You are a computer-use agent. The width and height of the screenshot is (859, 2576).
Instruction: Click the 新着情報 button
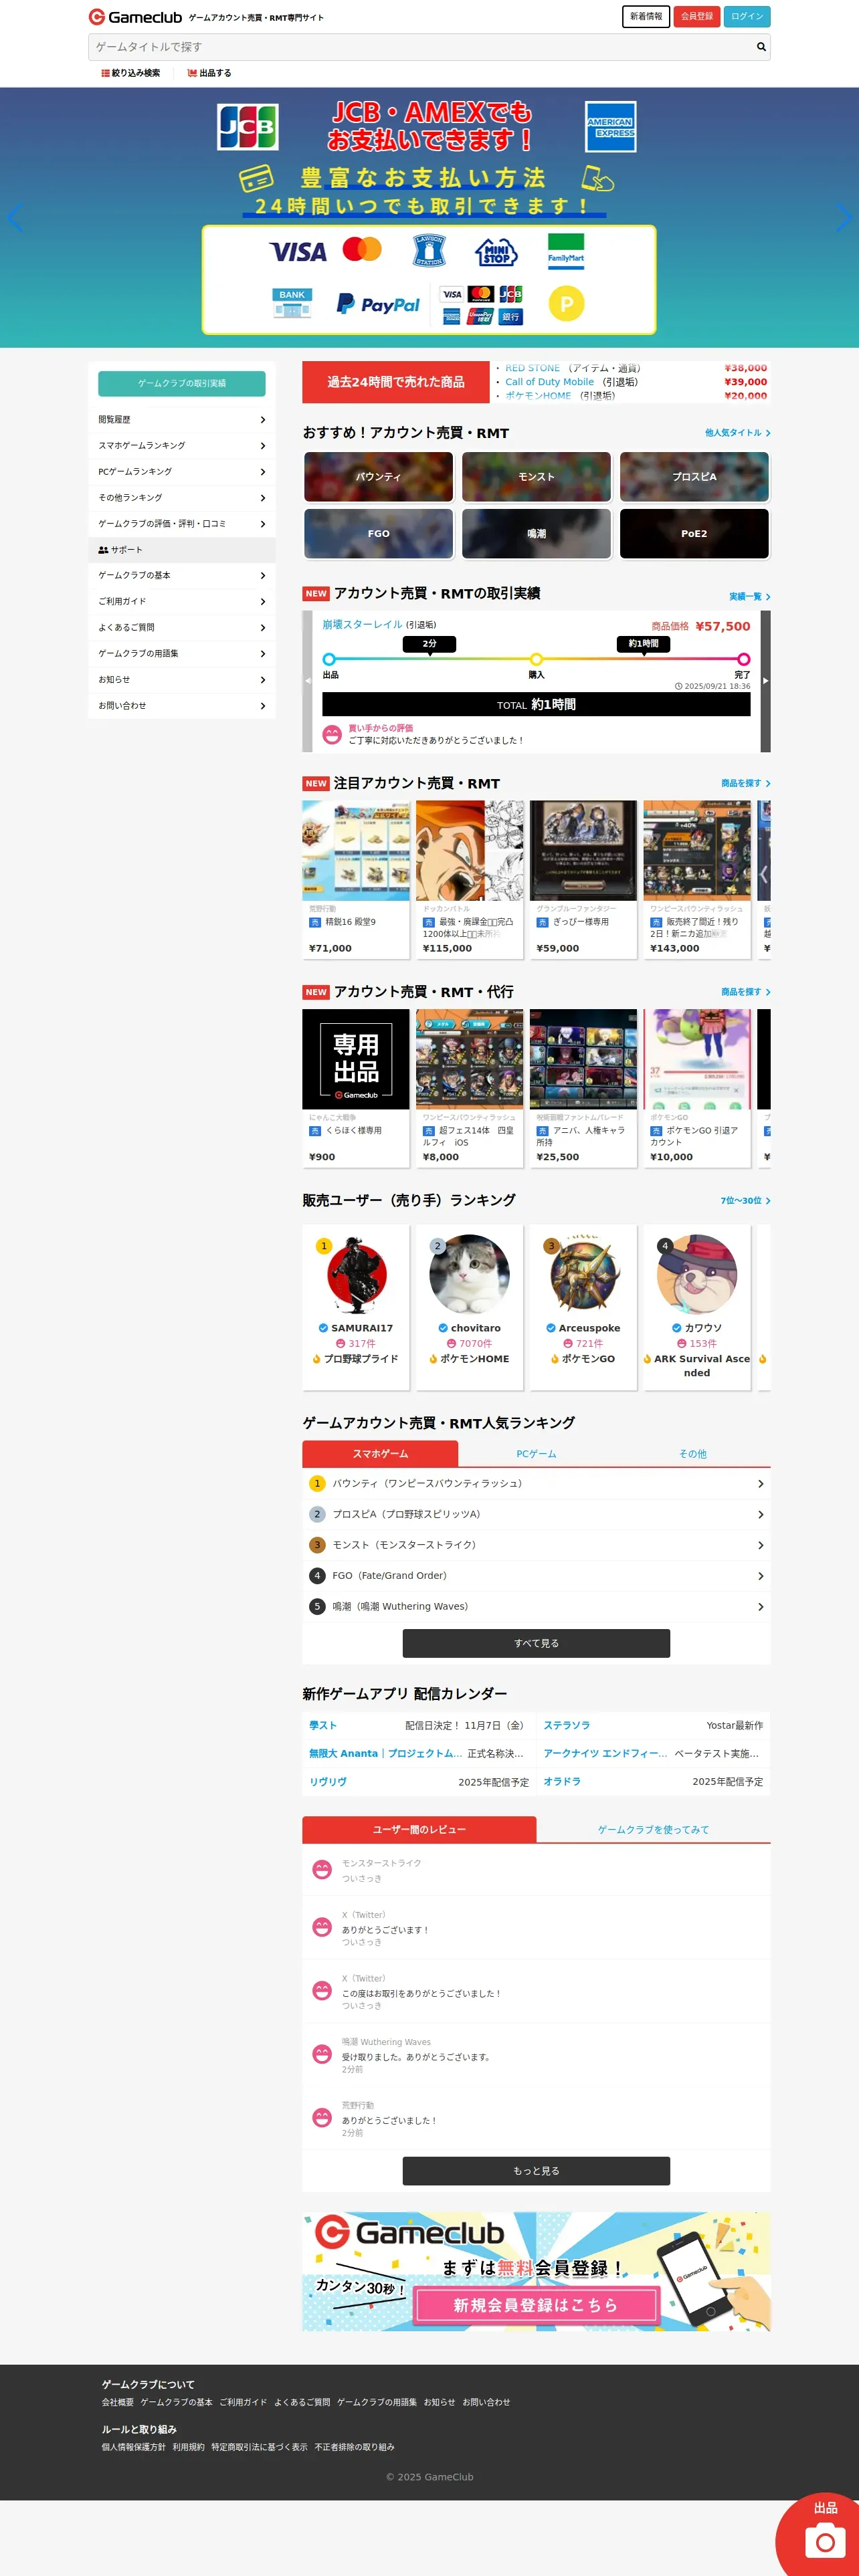point(646,17)
